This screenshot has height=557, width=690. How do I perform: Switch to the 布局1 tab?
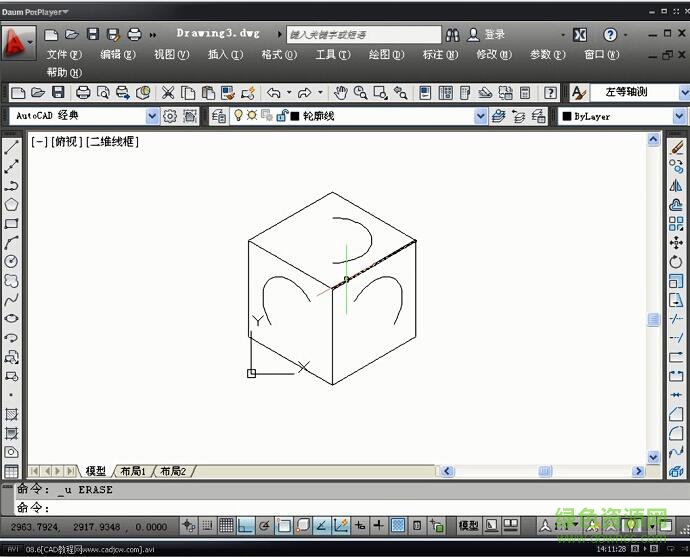point(132,471)
